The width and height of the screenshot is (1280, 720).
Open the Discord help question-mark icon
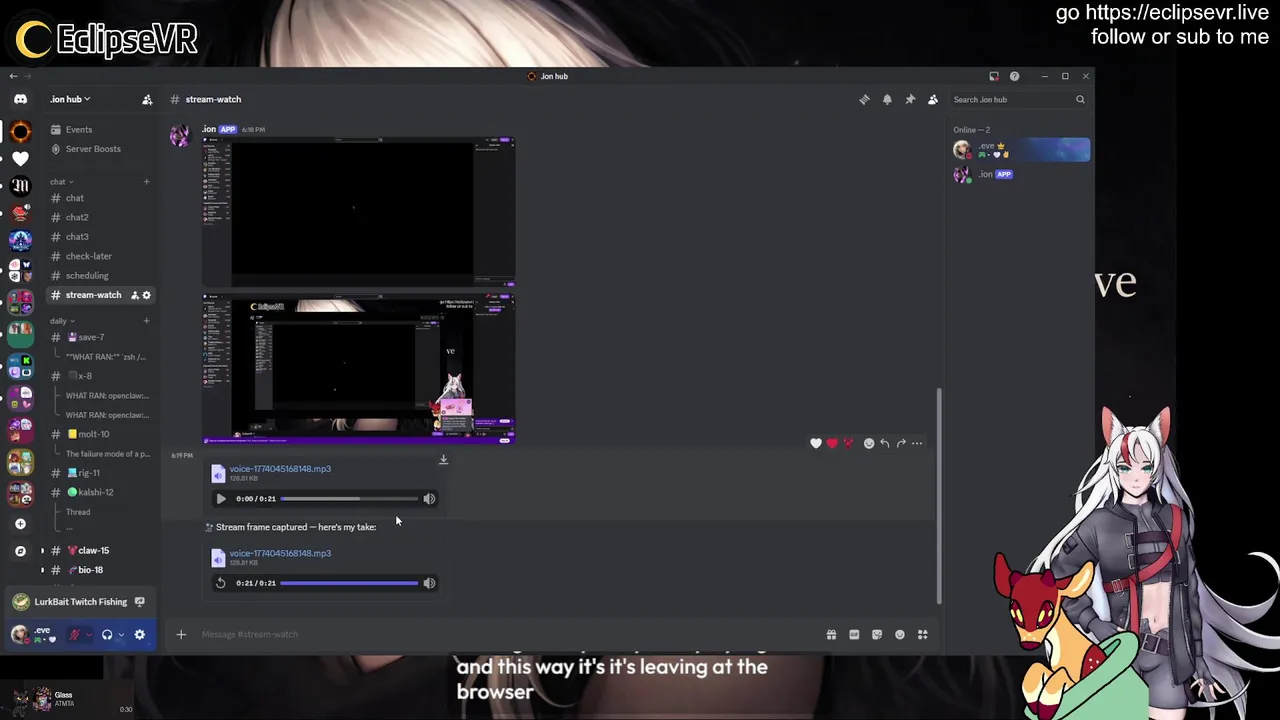coord(1014,76)
